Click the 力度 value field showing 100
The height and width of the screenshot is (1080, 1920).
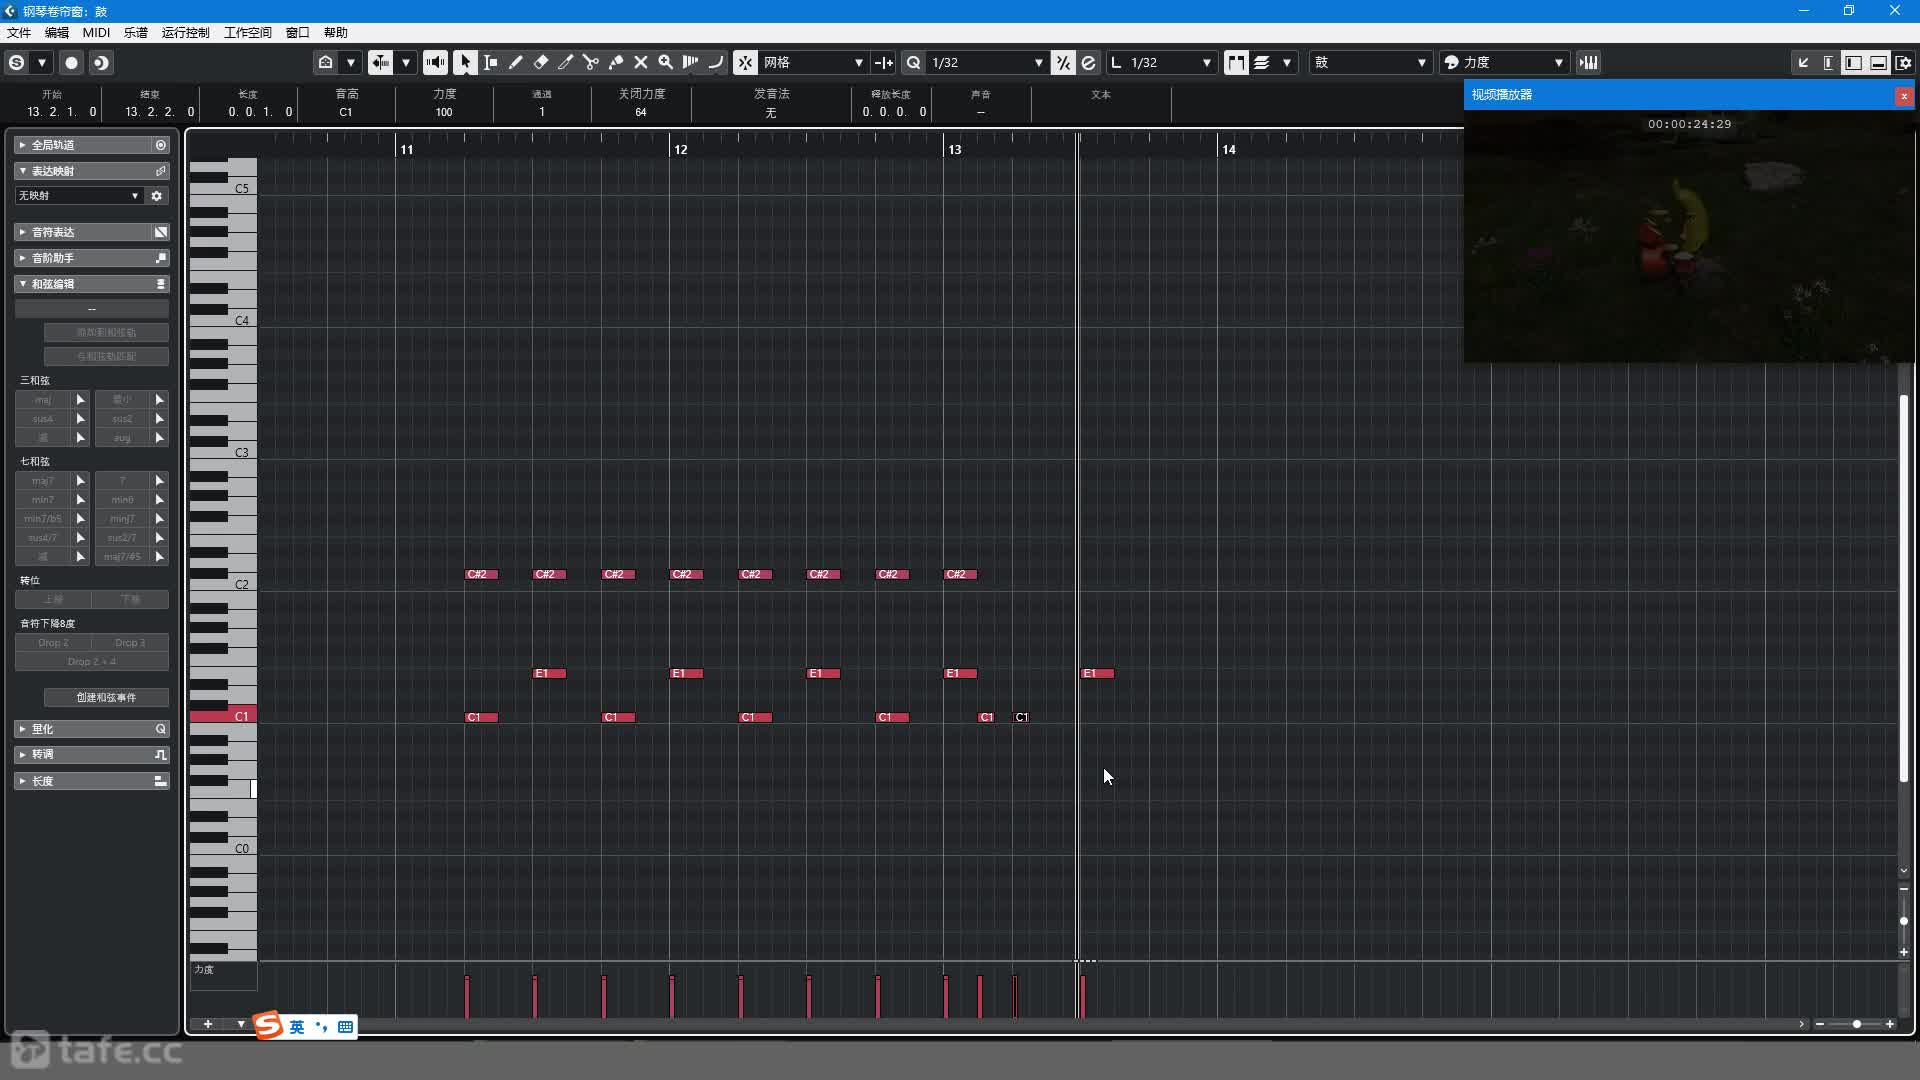pyautogui.click(x=444, y=112)
